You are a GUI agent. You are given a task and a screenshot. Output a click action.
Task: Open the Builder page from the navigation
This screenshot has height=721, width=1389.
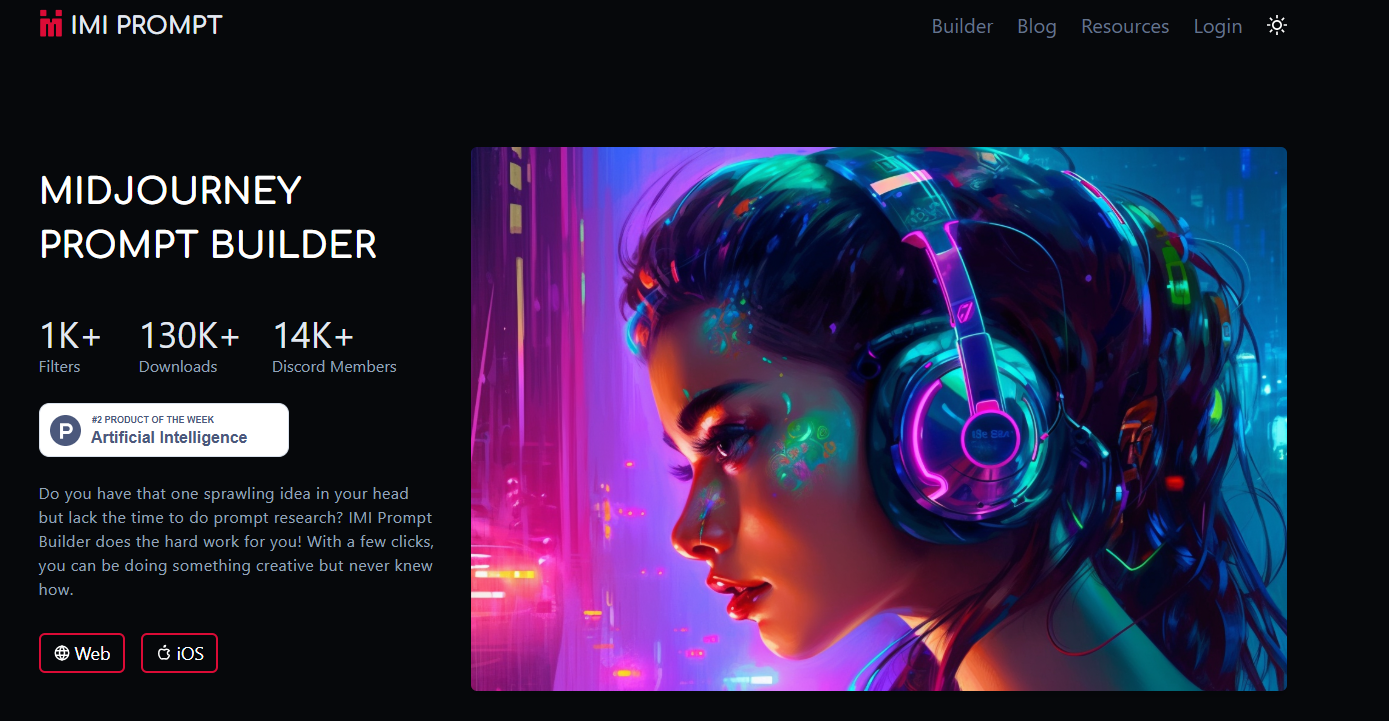pos(962,26)
